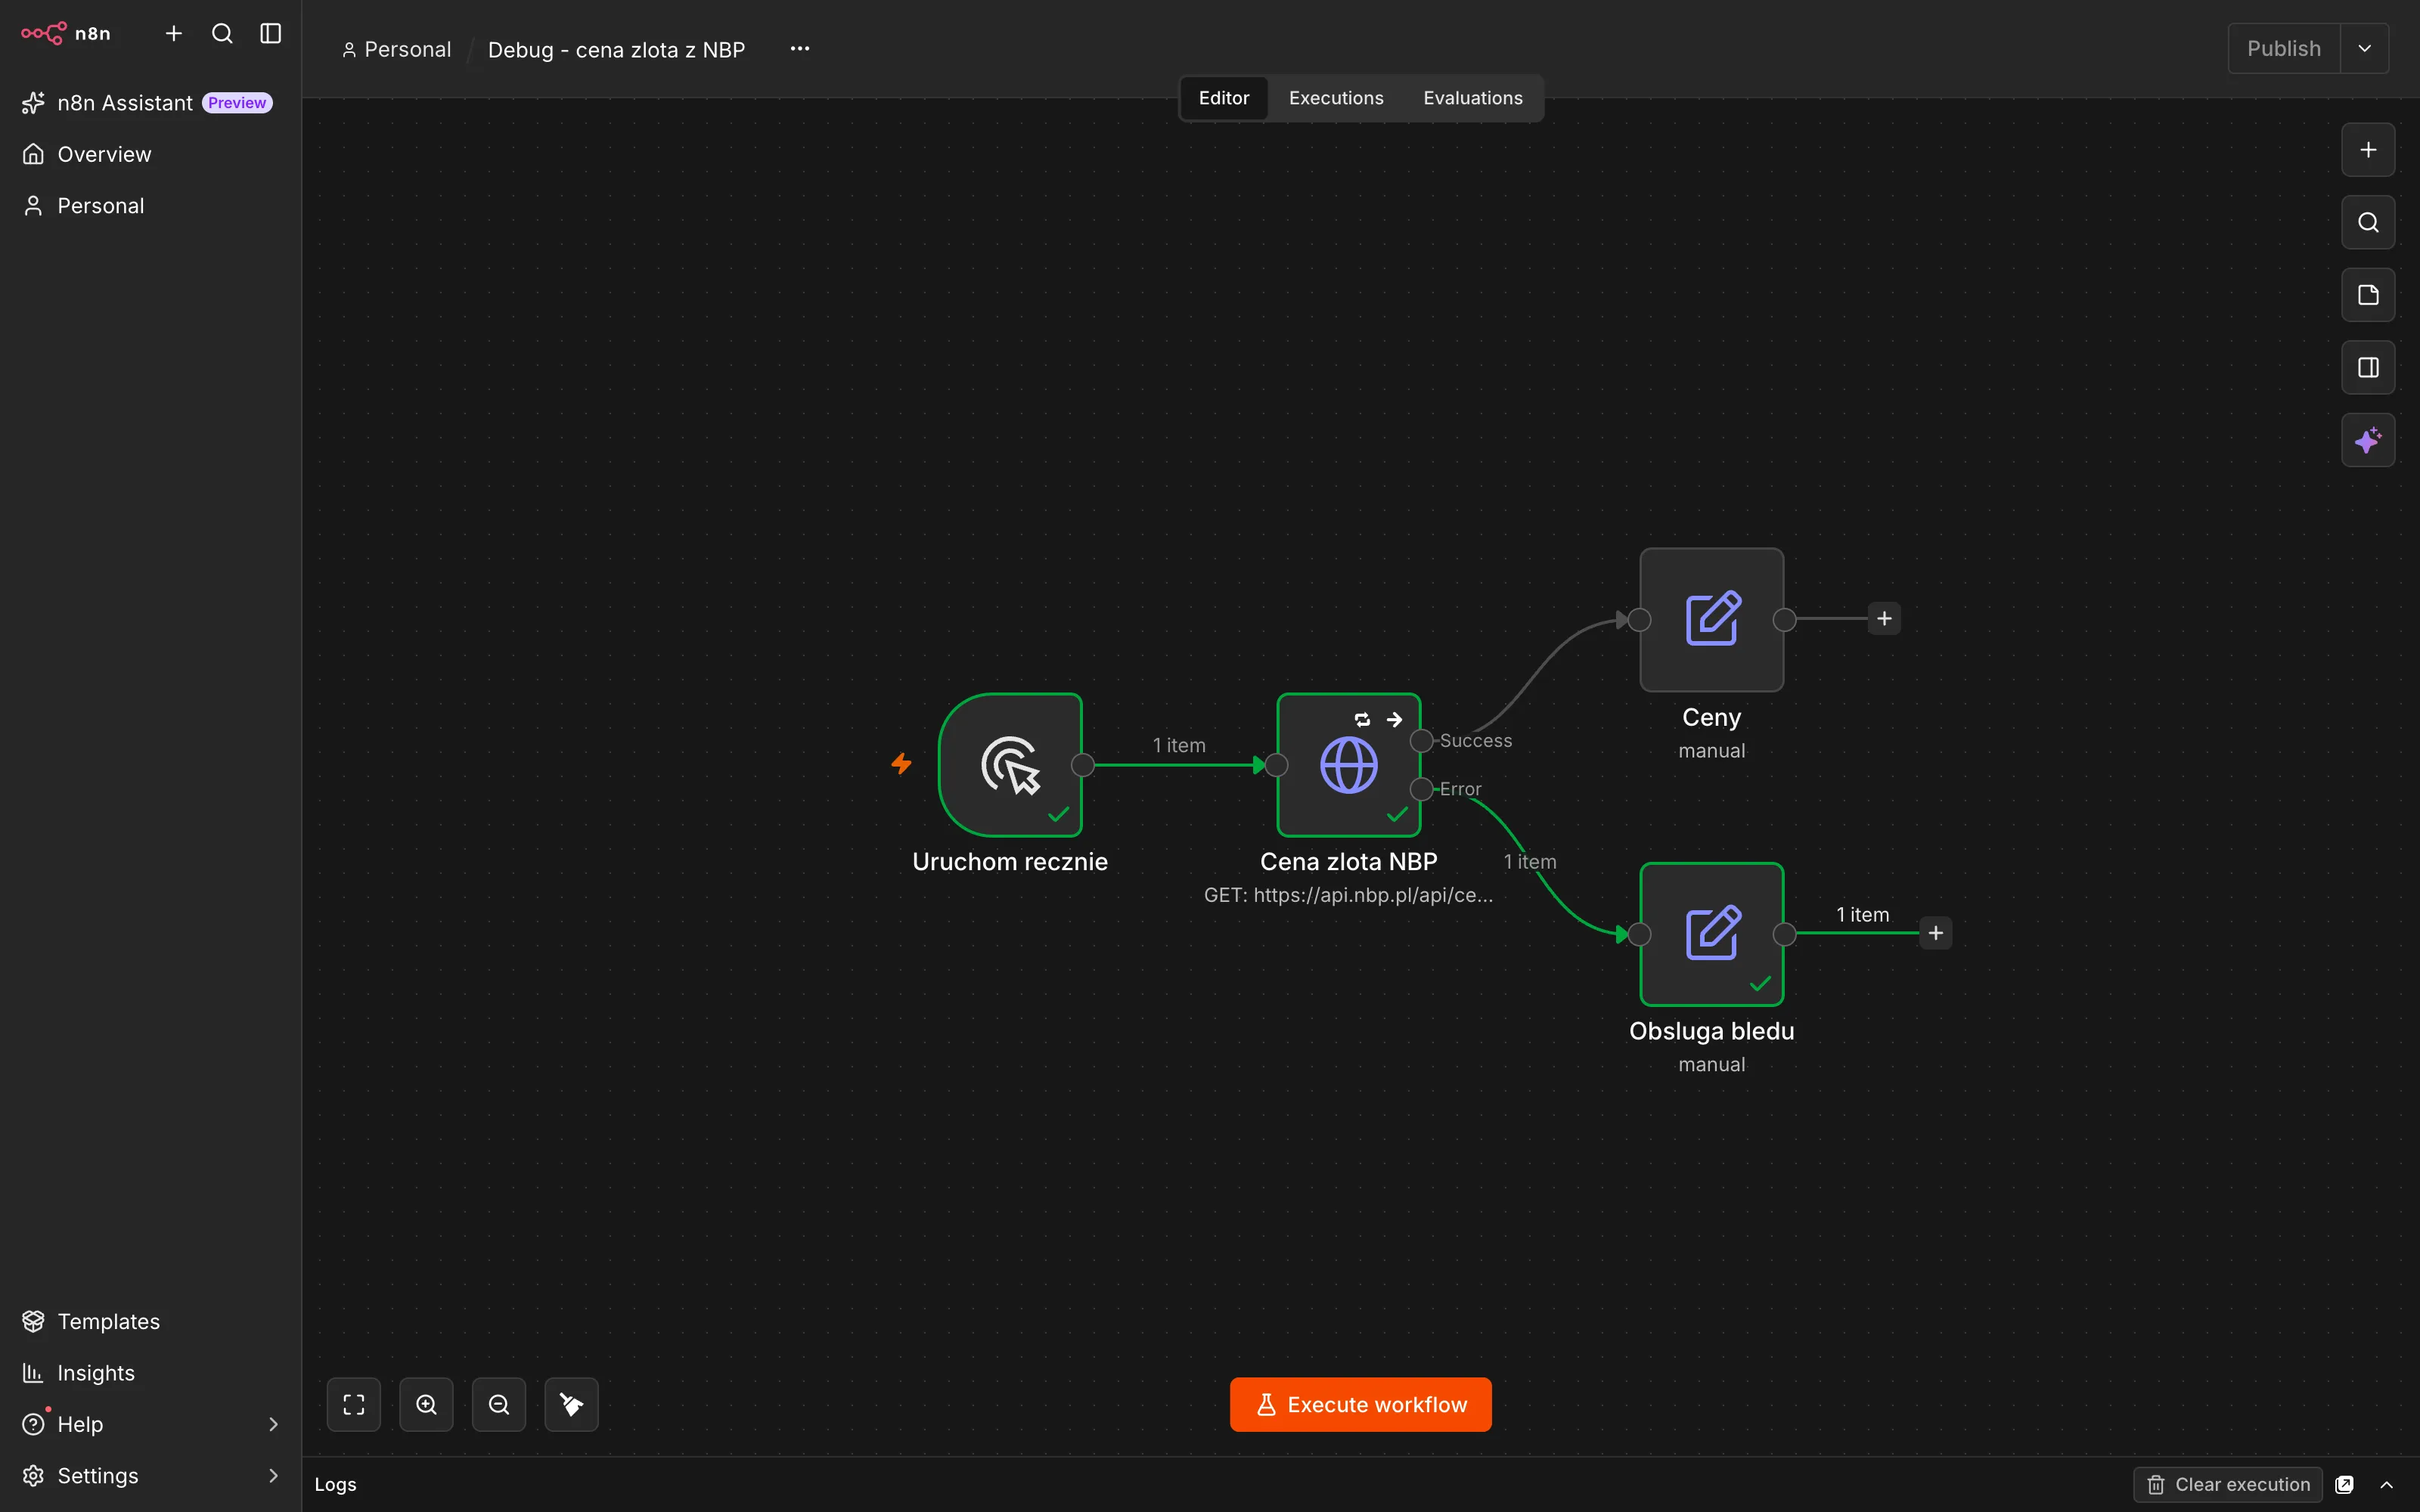This screenshot has height=1512, width=2420.
Task: Click Success output connector
Action: click(x=1421, y=741)
